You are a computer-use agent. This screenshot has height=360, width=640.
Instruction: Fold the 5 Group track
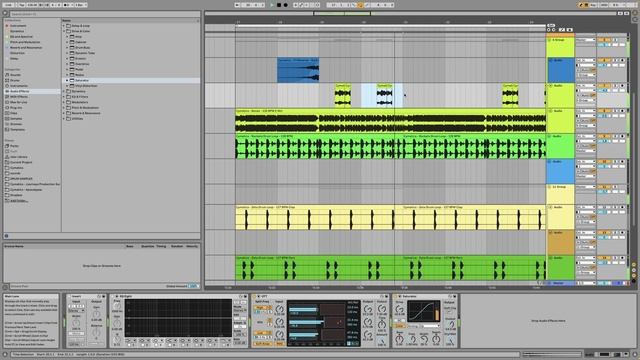point(550,40)
